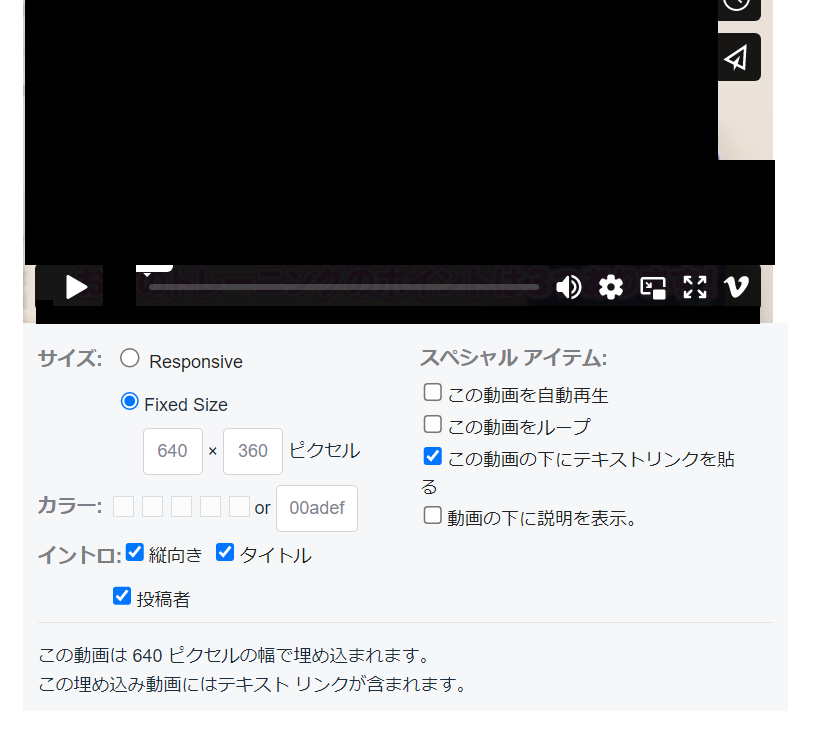
Task: Uncheck the 投稿者 intro checkbox
Action: click(x=122, y=596)
